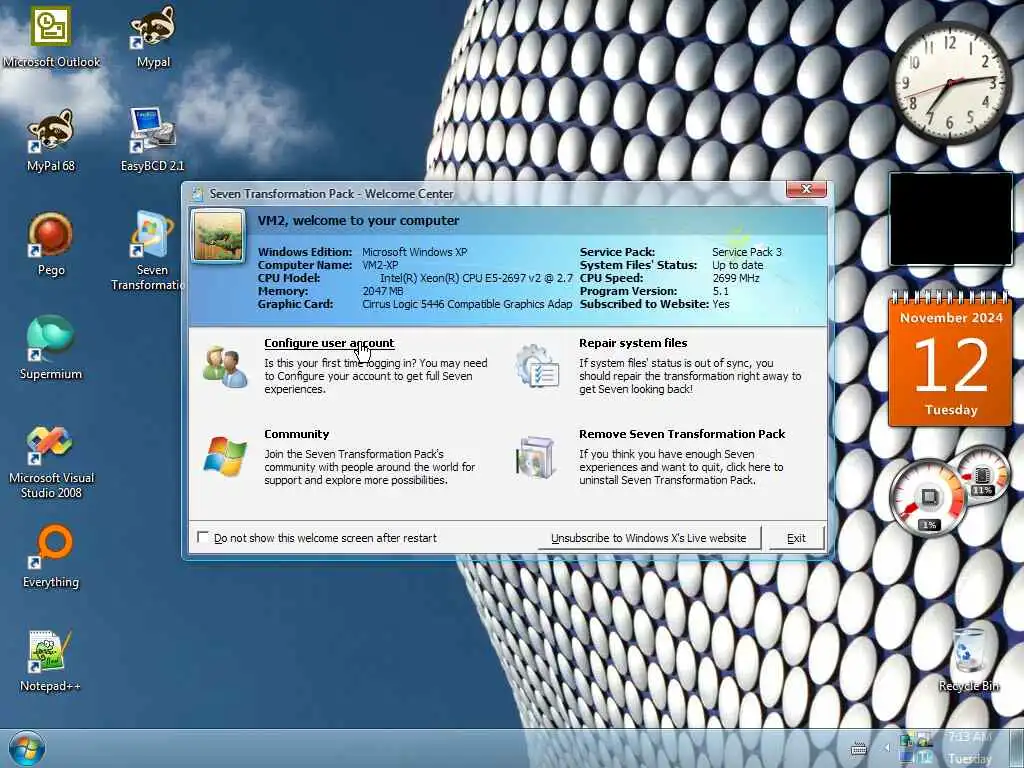The image size is (1024, 768).
Task: Click the 'Microsoft Windows XP' edition value
Action: click(415, 252)
